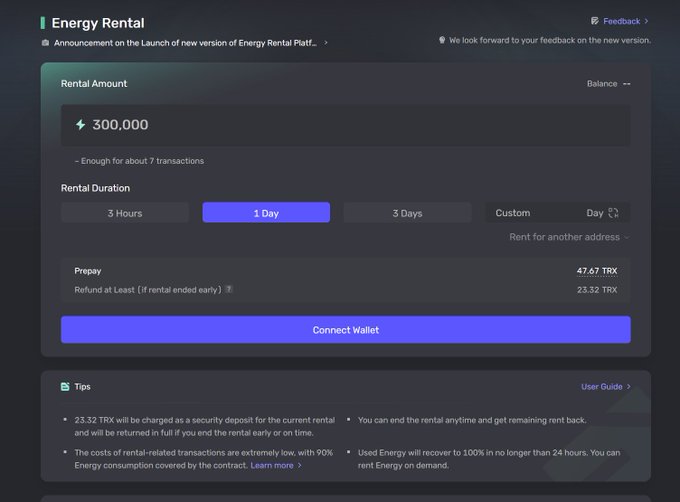Click the Rental Amount heading
This screenshot has height=502, width=680.
point(94,84)
